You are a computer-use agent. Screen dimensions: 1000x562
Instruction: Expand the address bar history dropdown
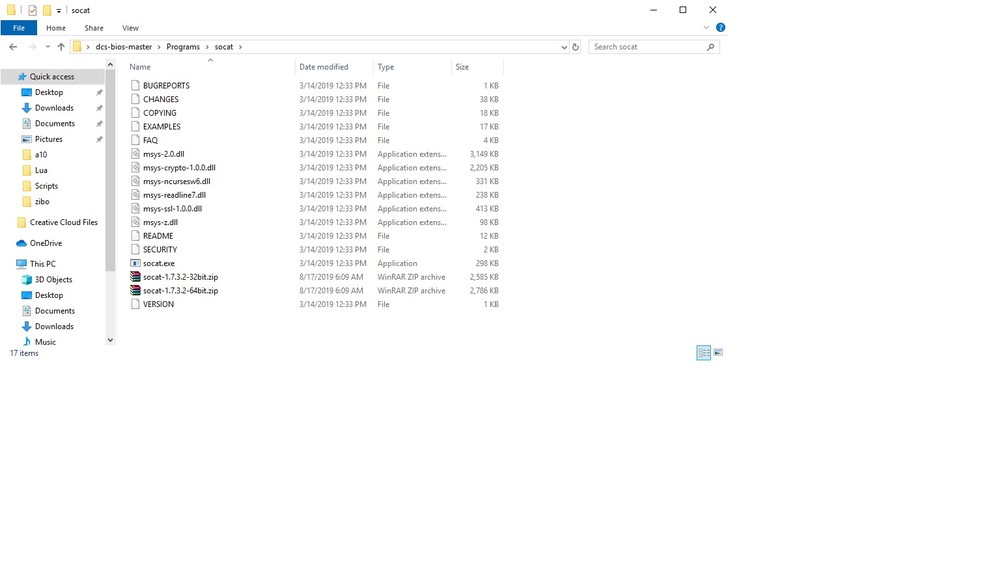coord(564,47)
